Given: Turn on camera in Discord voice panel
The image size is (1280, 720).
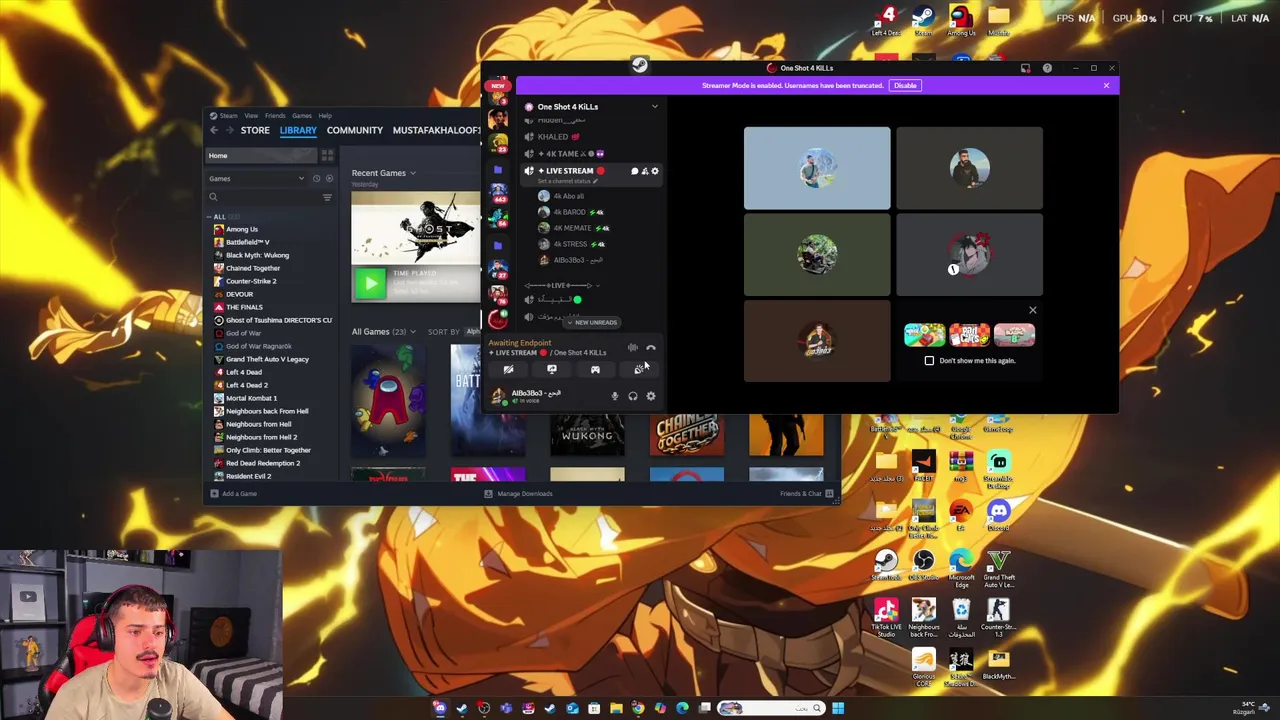Looking at the screenshot, I should [508, 370].
